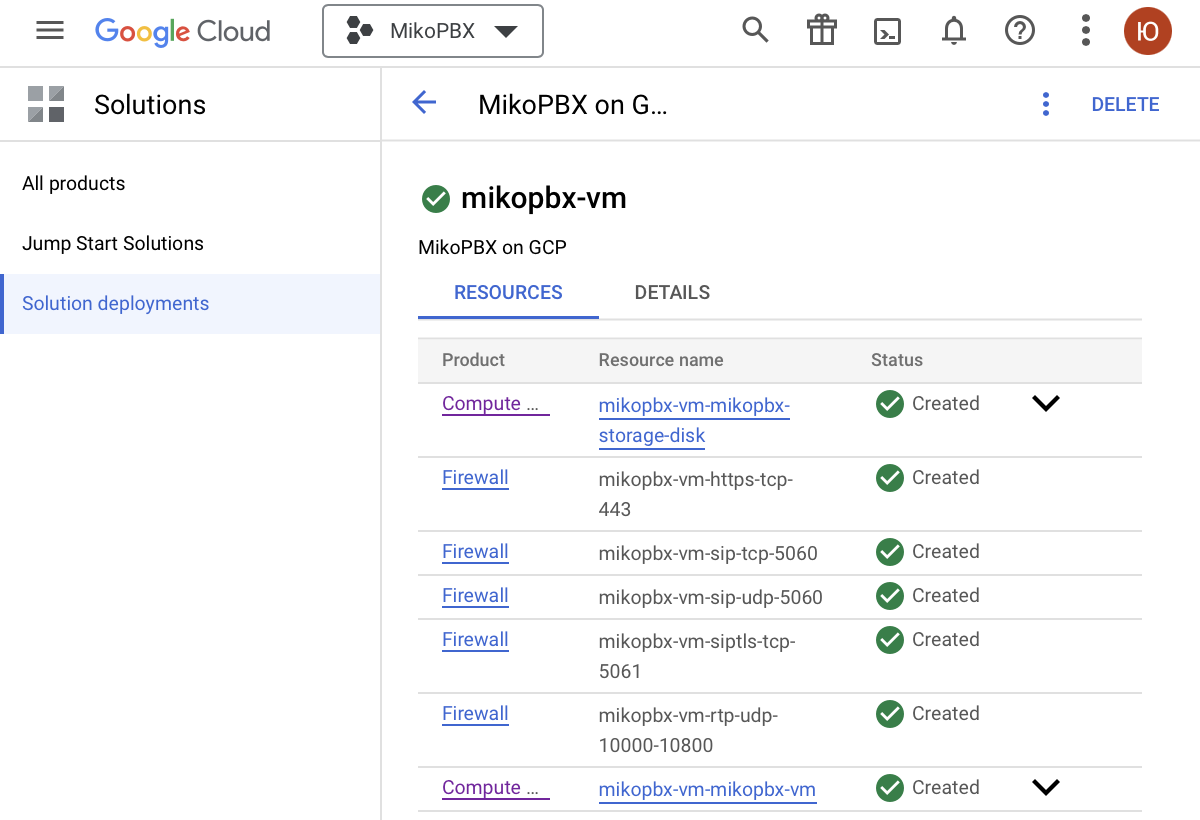1200x820 pixels.
Task: Expand the mikopbx-vm-mikopbx-vm row
Action: 1045,788
